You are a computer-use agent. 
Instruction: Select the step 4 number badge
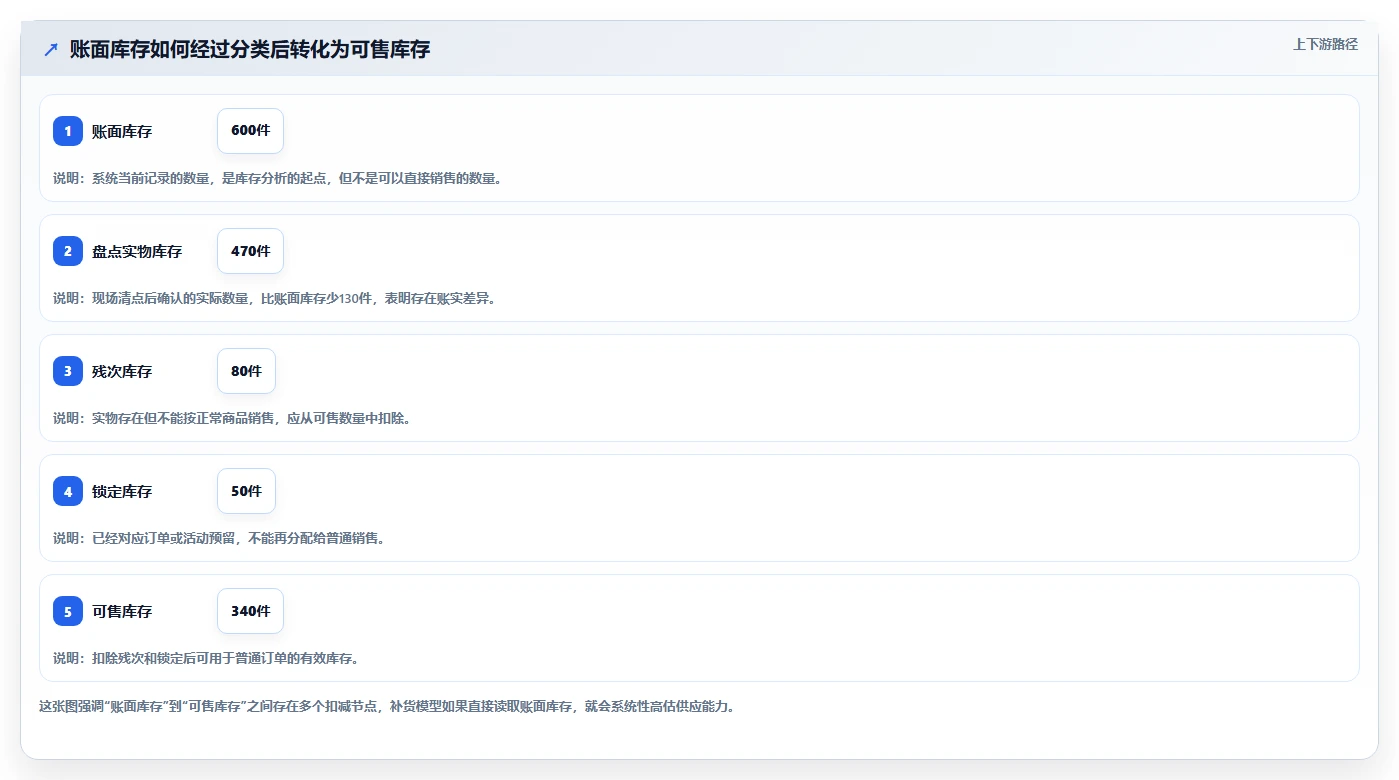(x=68, y=491)
